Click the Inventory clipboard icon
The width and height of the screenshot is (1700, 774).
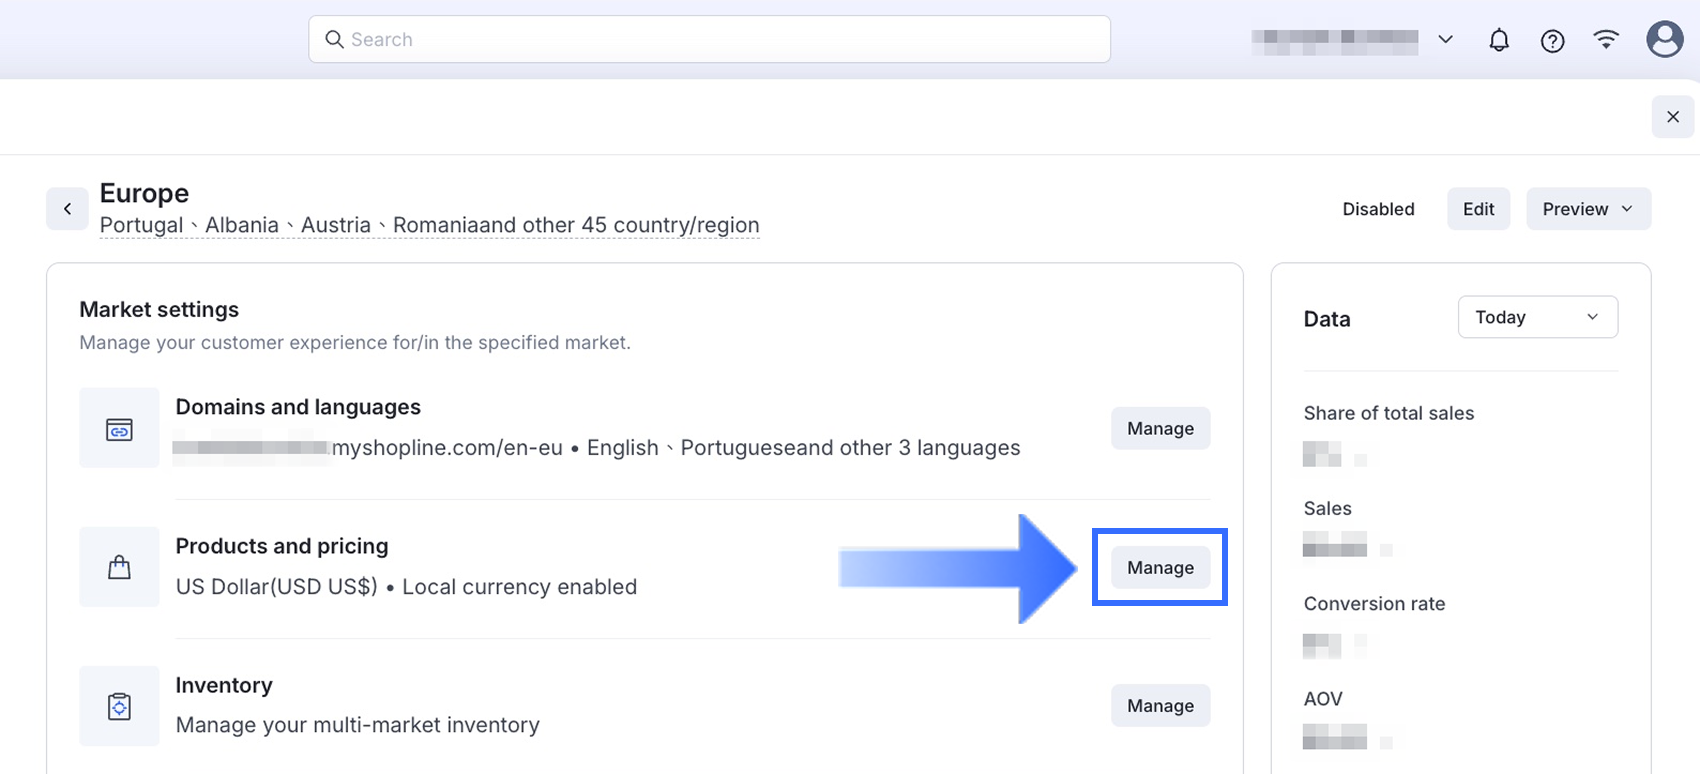tap(119, 706)
